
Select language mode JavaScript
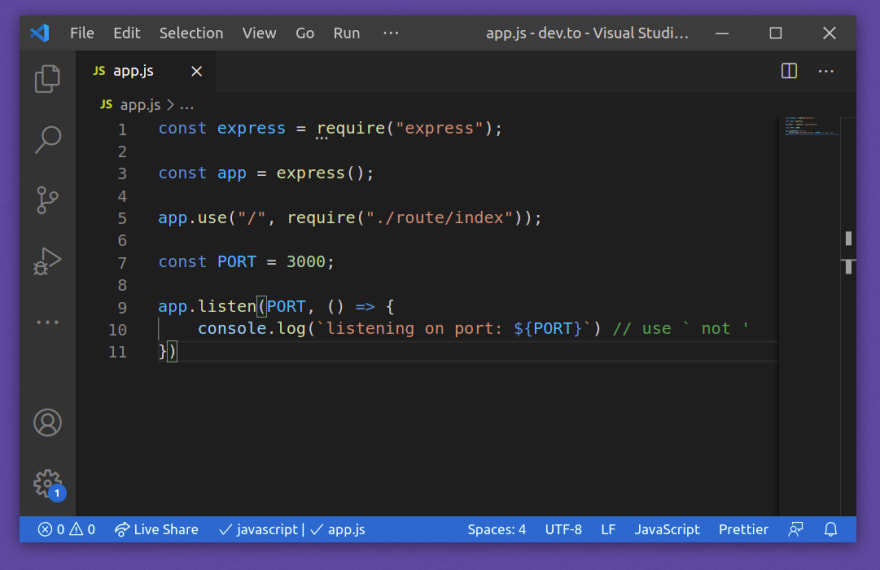(x=667, y=529)
